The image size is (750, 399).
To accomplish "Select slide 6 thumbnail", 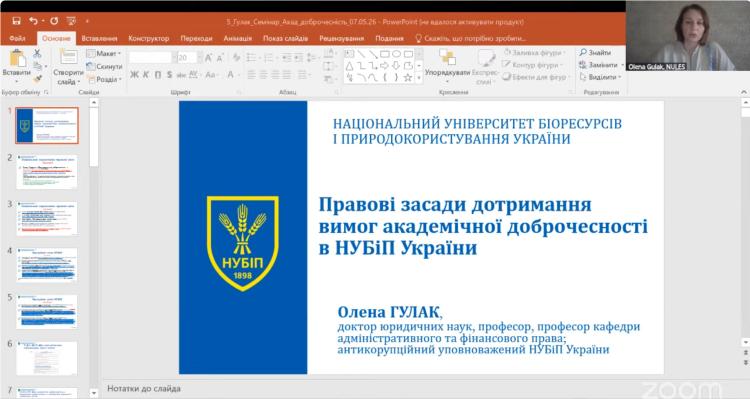I will (x=46, y=358).
